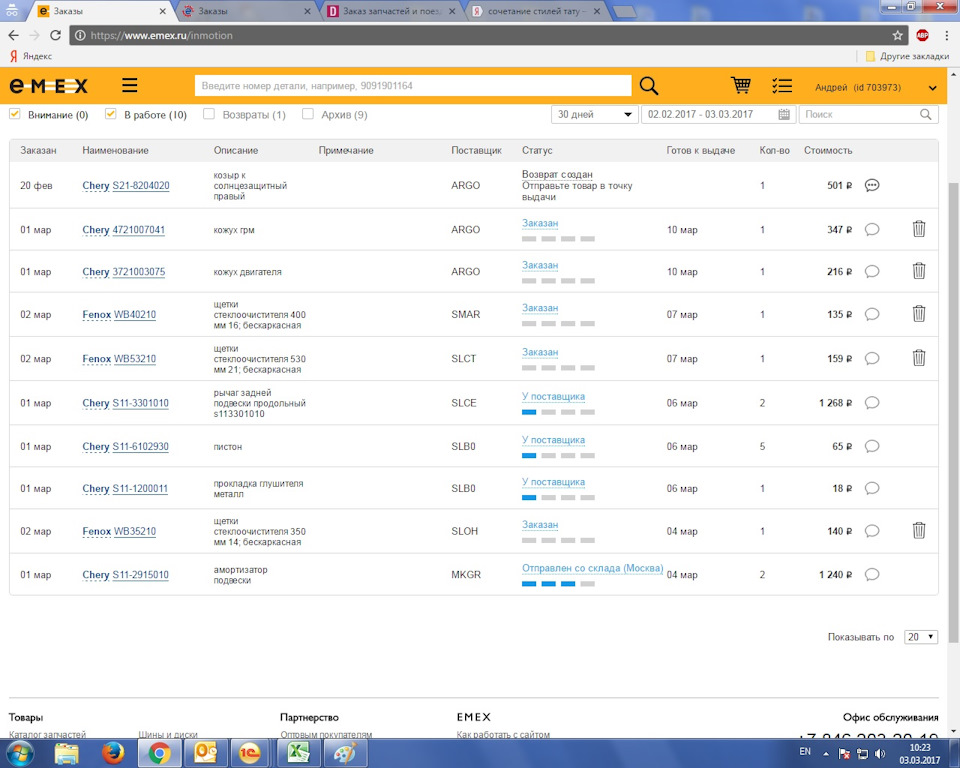This screenshot has width=960, height=768.
Task: Switch to Заказ запчастей browser tab
Action: click(392, 11)
